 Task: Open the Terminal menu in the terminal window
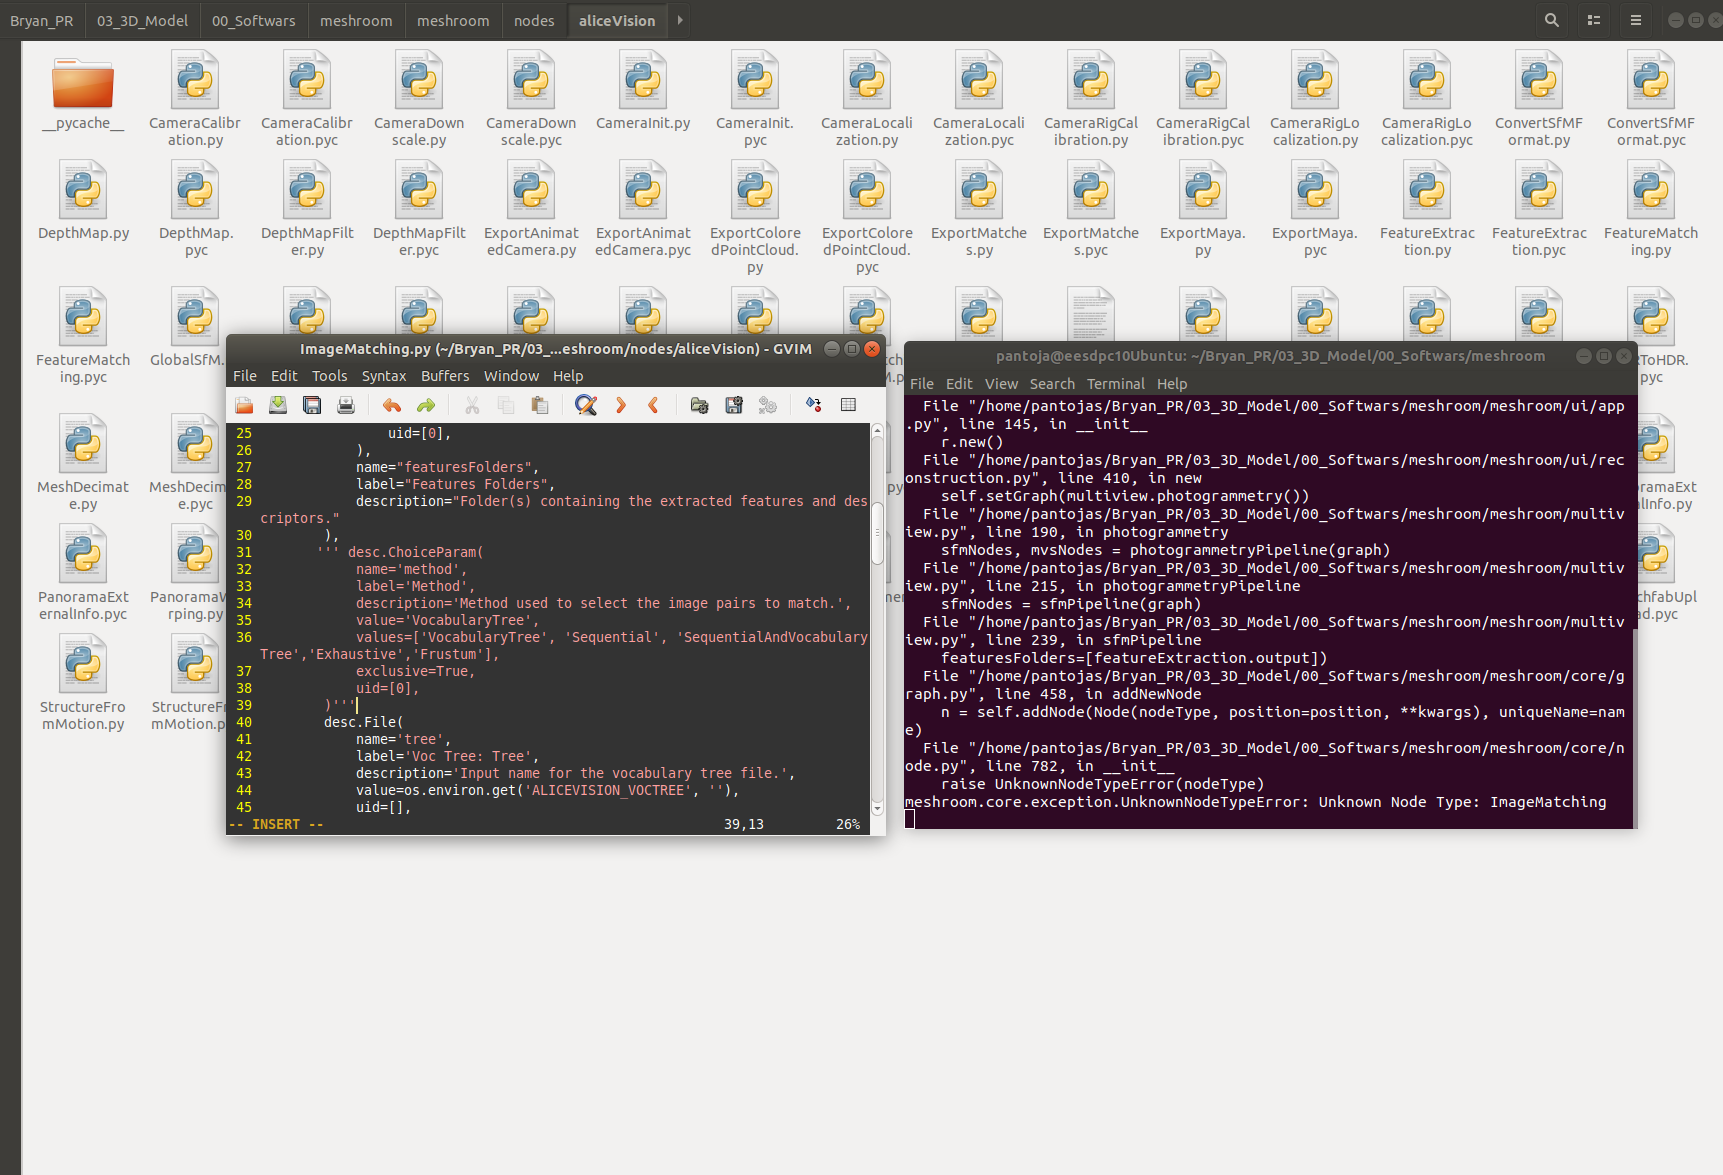(x=1116, y=383)
